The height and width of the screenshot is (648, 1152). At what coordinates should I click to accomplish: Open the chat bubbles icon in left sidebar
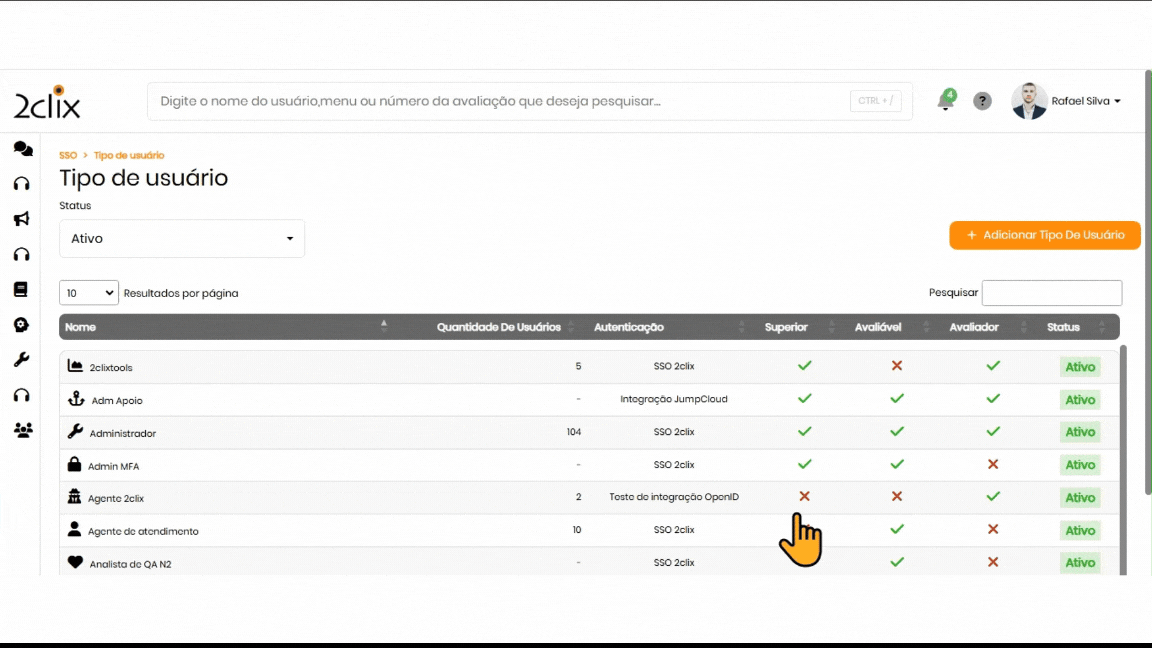(x=22, y=149)
